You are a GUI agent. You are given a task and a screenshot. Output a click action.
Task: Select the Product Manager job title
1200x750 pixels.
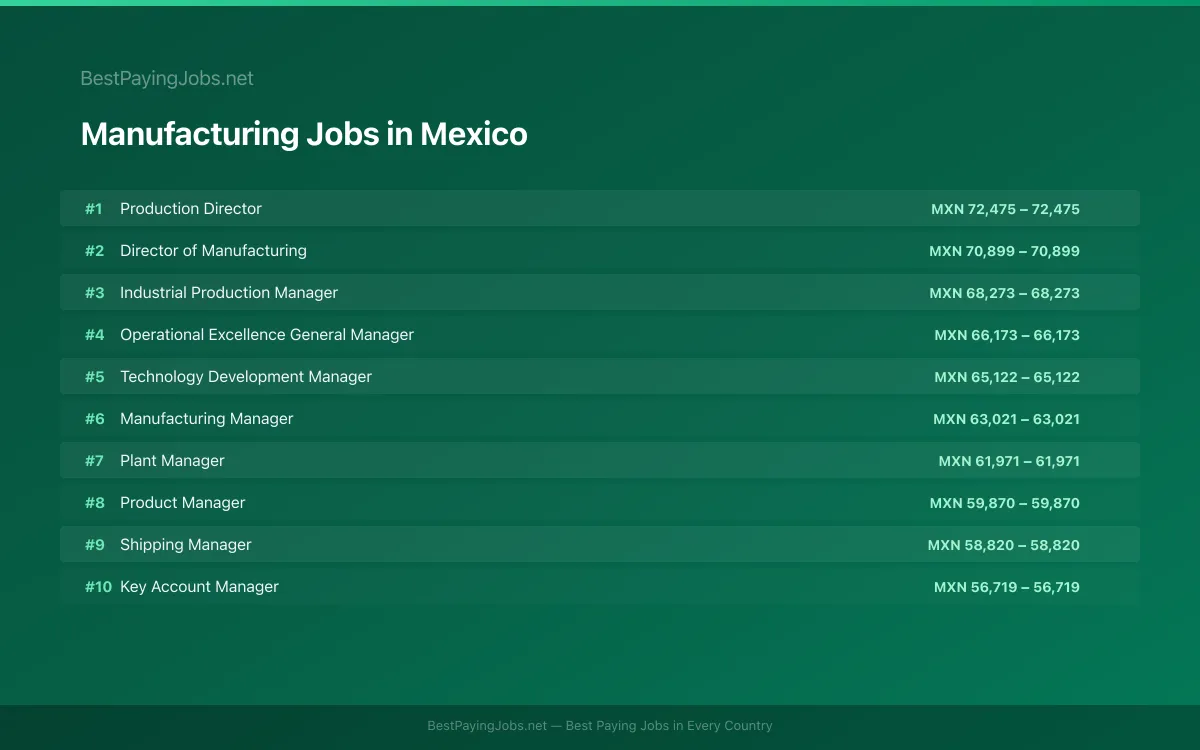[x=182, y=503]
